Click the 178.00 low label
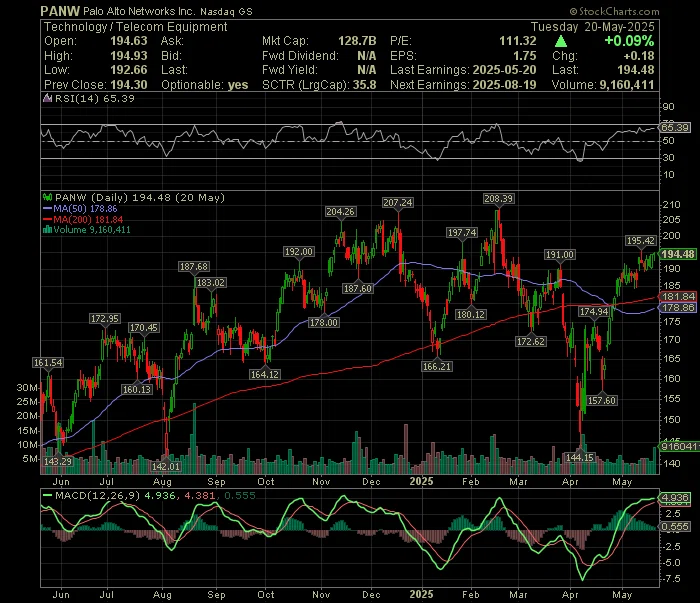 pos(324,322)
